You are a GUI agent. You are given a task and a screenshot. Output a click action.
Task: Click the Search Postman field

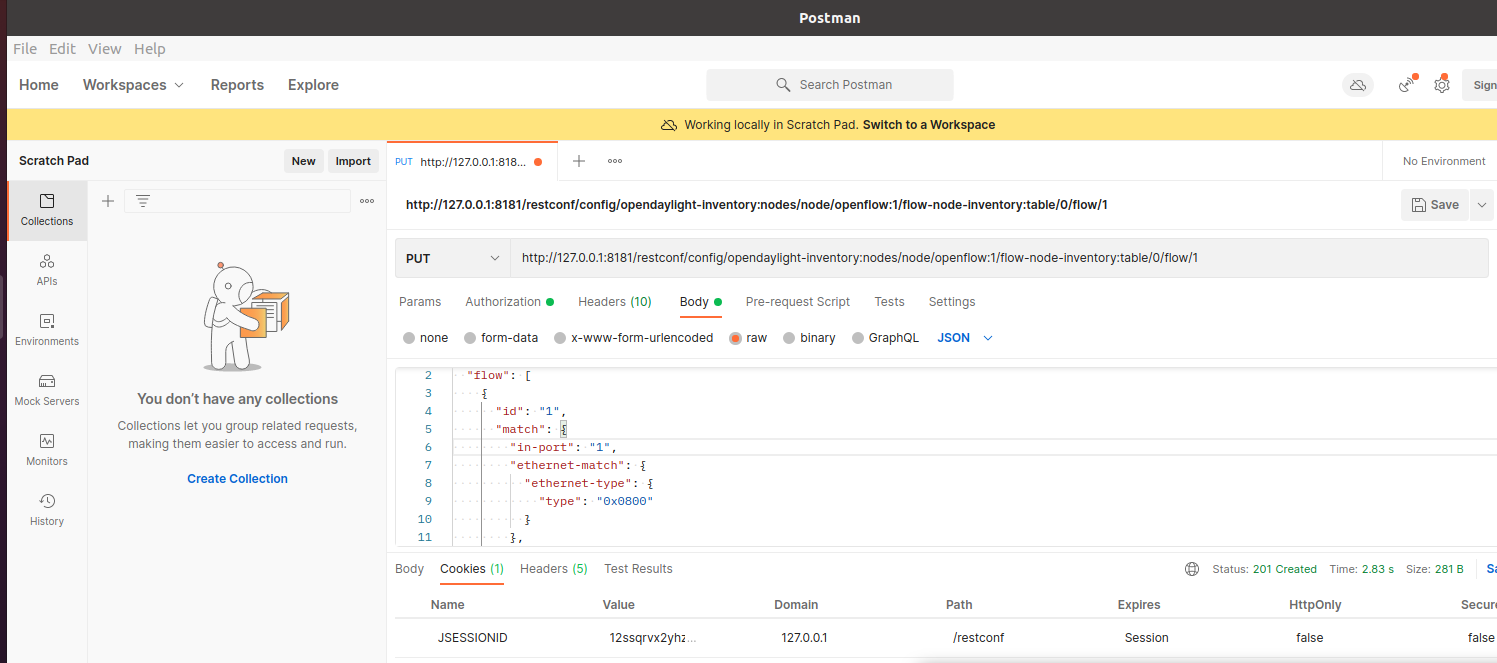(830, 85)
